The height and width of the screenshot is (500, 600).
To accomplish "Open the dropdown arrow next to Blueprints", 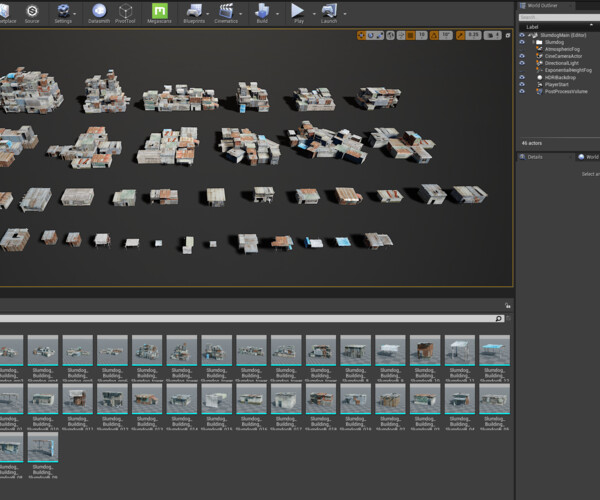I will [x=208, y=14].
